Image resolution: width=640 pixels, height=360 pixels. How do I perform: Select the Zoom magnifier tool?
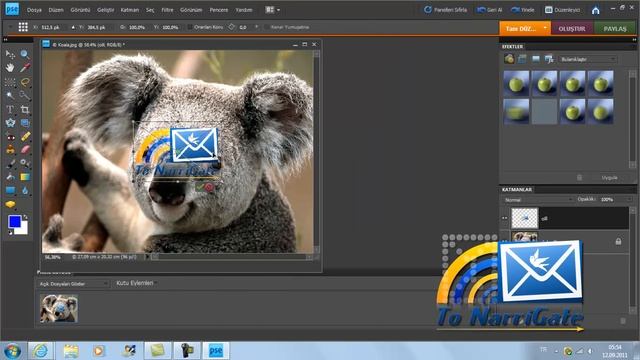click(24, 54)
